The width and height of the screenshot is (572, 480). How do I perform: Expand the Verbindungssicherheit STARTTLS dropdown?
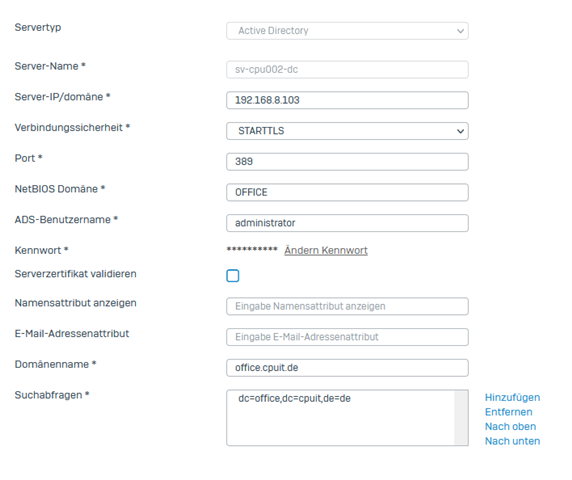point(347,131)
